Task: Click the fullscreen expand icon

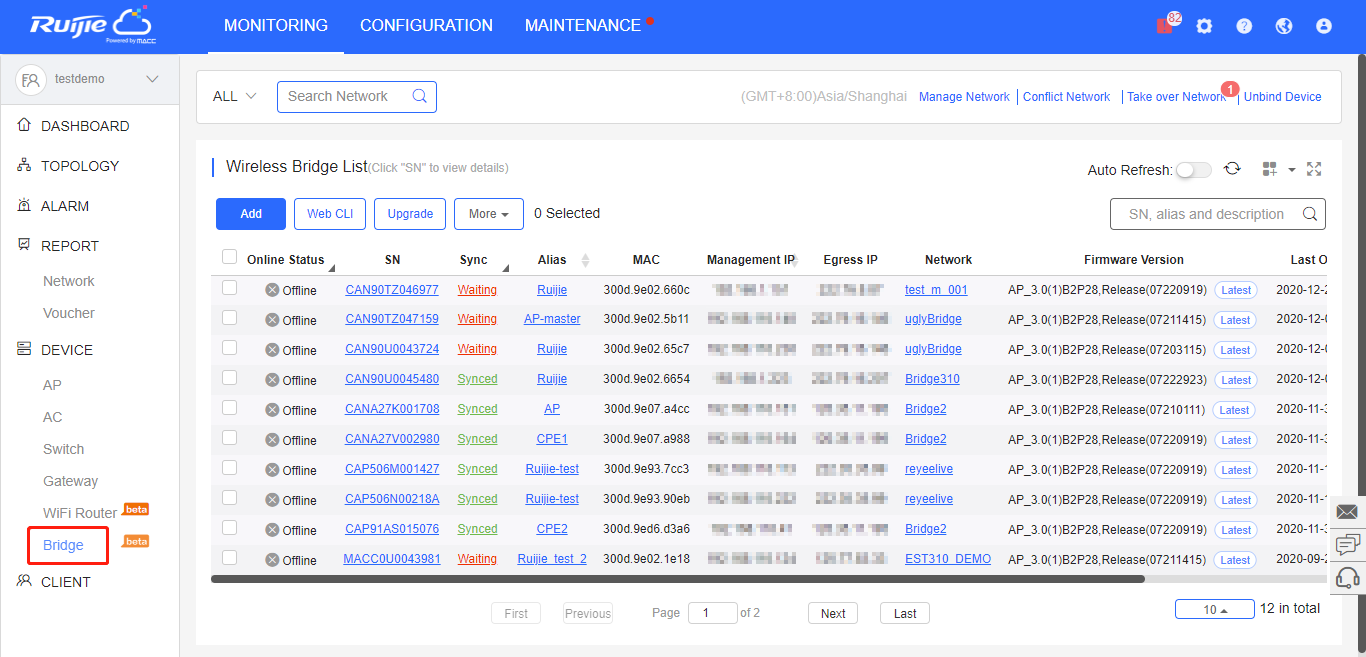Action: (x=1314, y=169)
